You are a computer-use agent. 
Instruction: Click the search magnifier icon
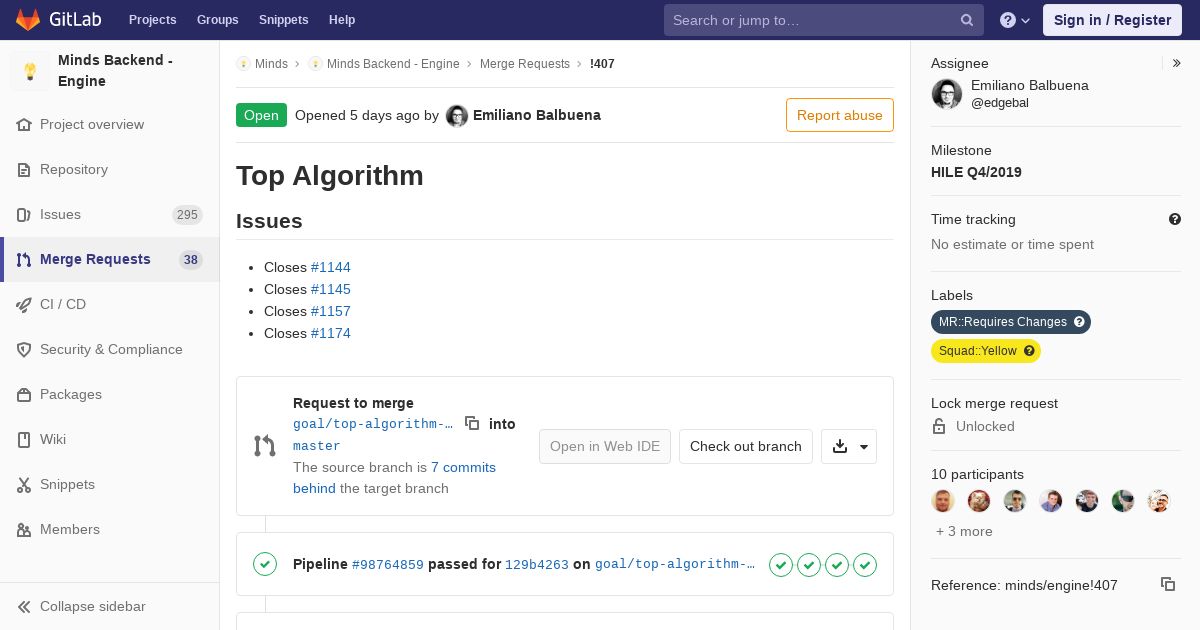(x=967, y=20)
